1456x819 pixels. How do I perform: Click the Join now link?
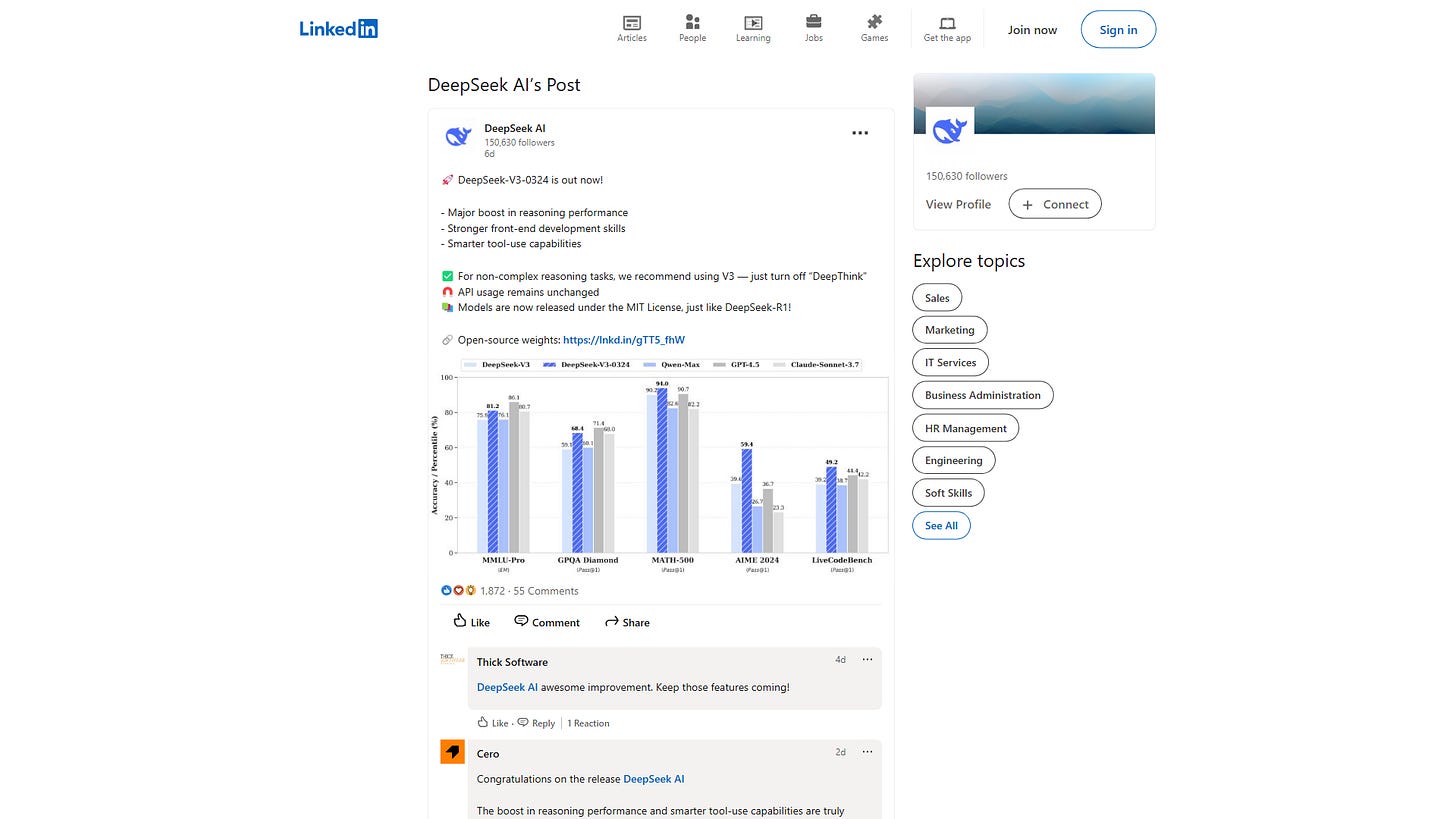point(1032,30)
